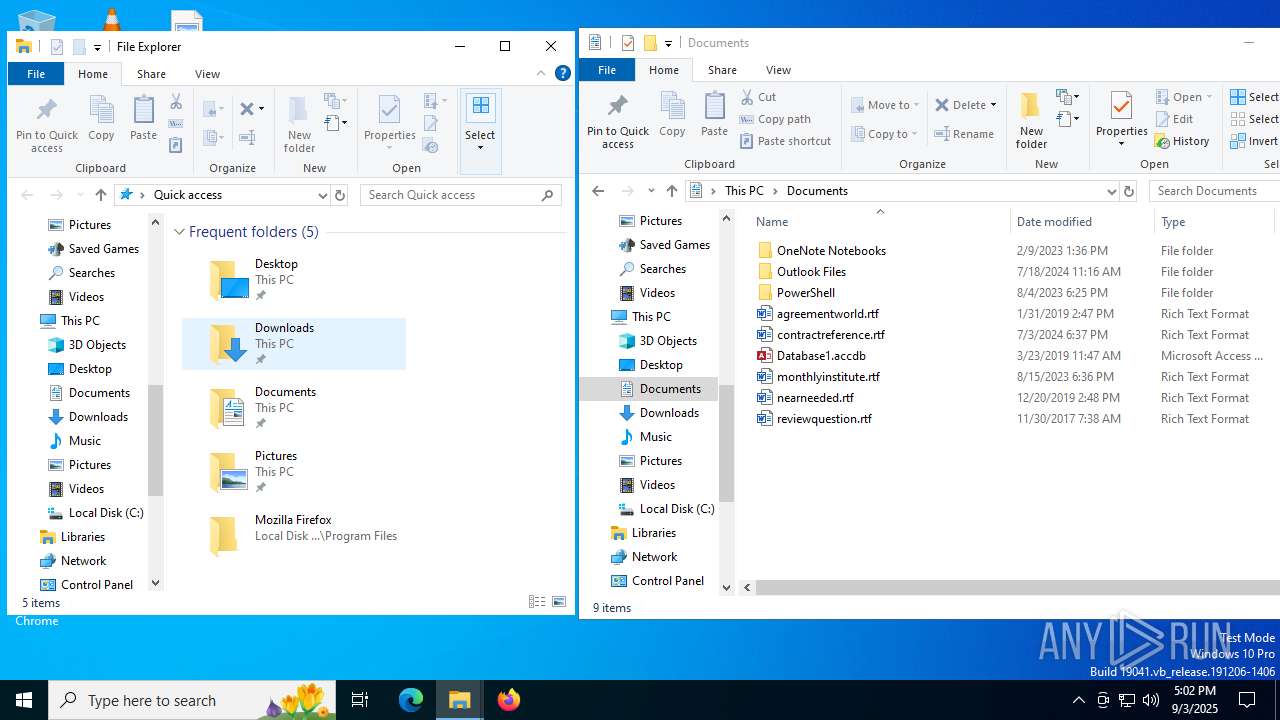Click refresh button beside Documents address bar
This screenshot has height=720, width=1280.
click(x=1129, y=191)
